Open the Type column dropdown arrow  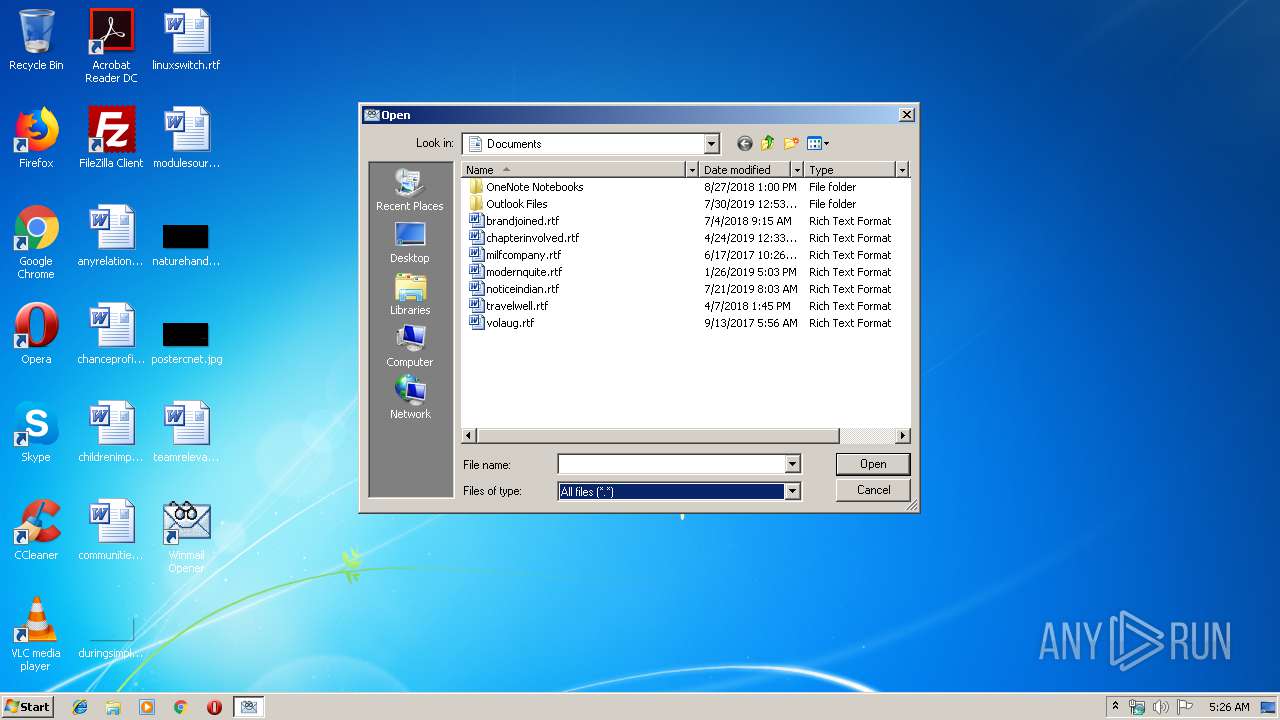902,170
